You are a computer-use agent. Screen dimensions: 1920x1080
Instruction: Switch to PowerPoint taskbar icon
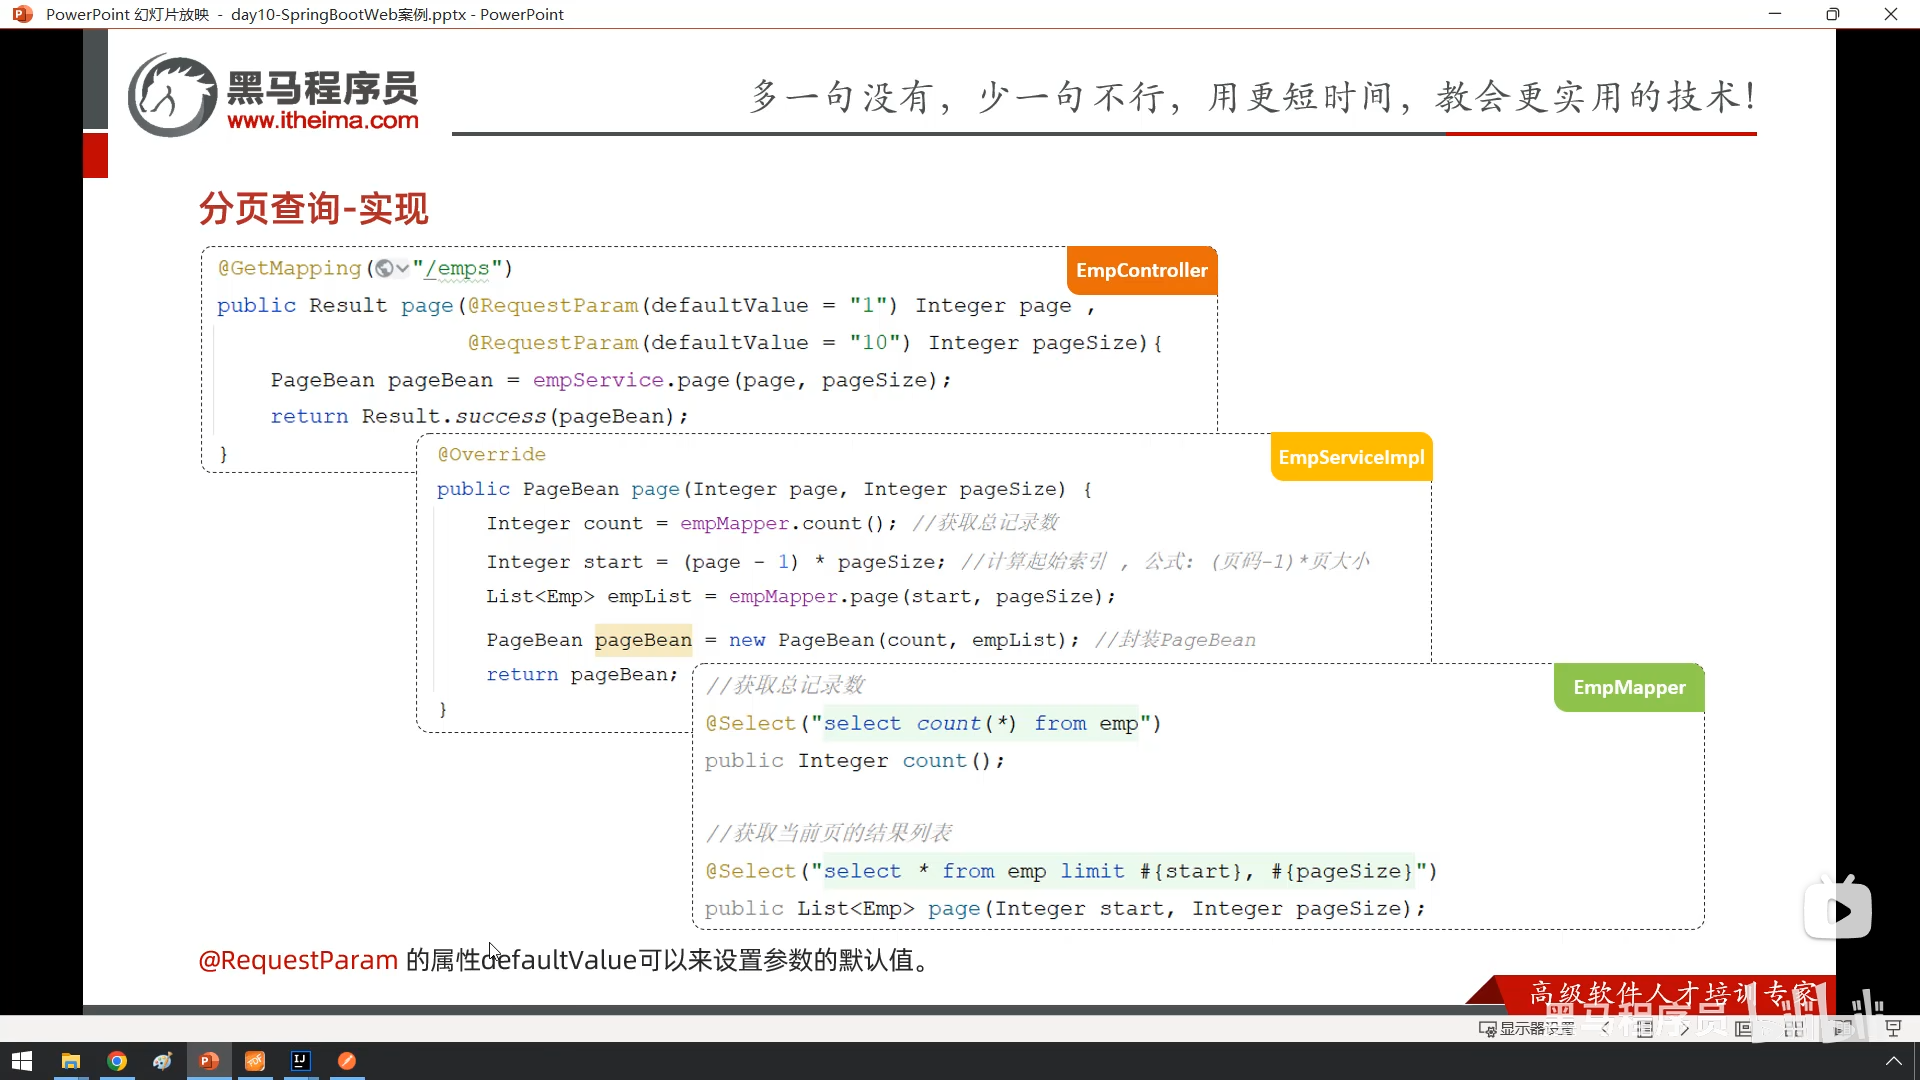[x=209, y=1061]
